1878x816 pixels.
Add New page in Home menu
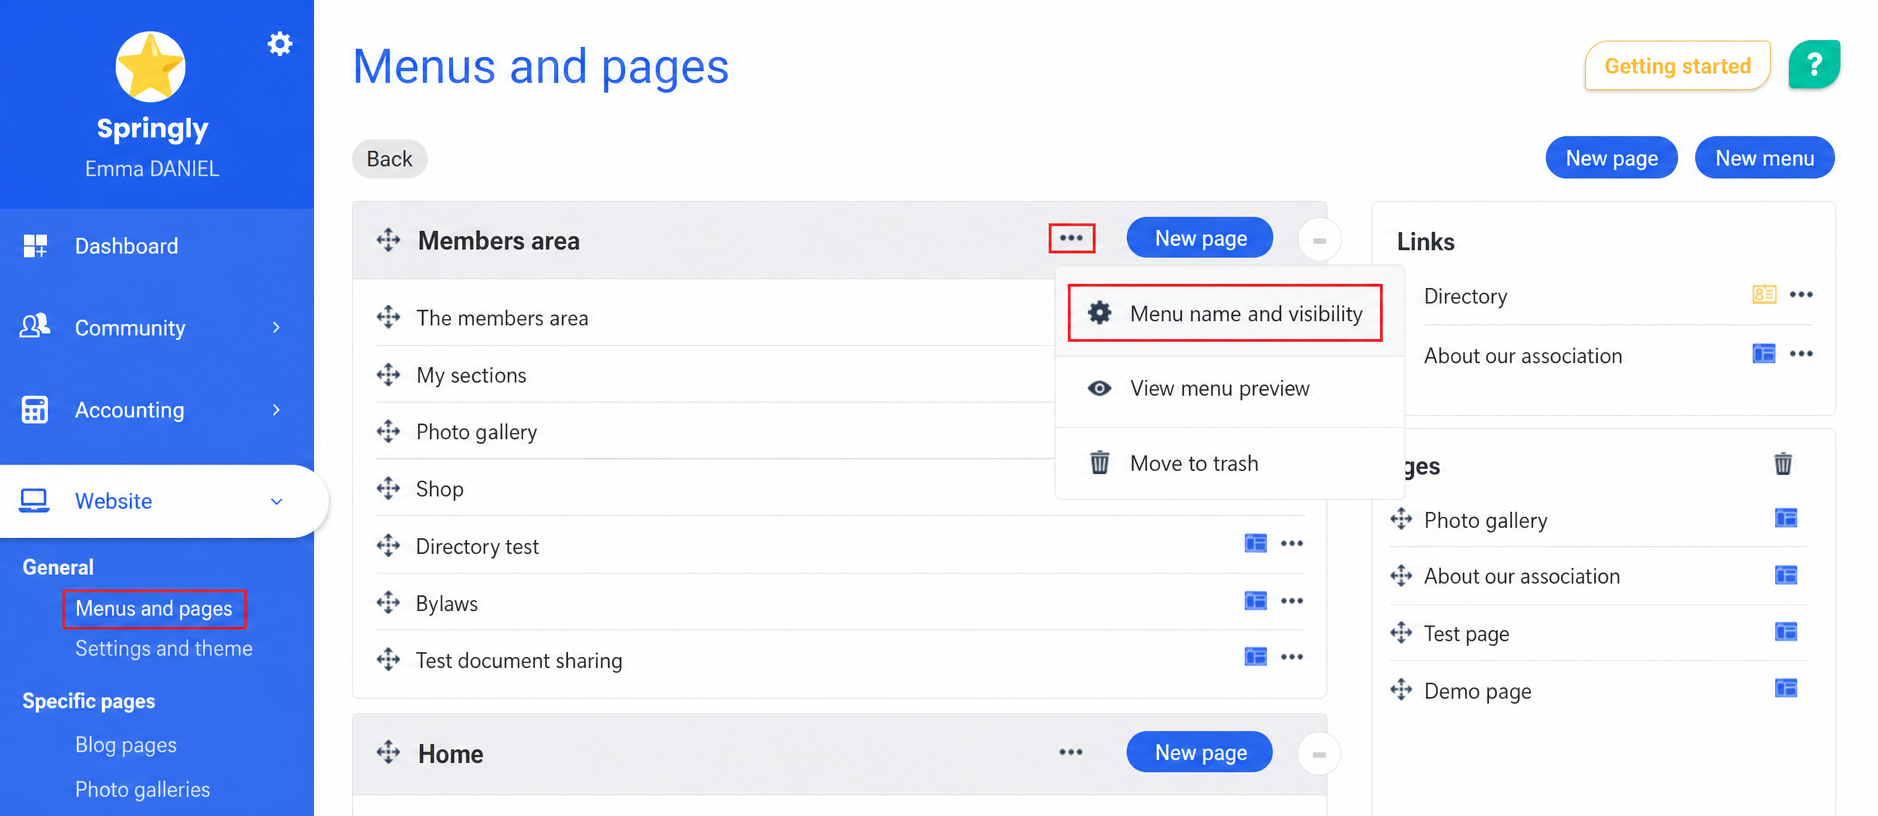coord(1200,752)
